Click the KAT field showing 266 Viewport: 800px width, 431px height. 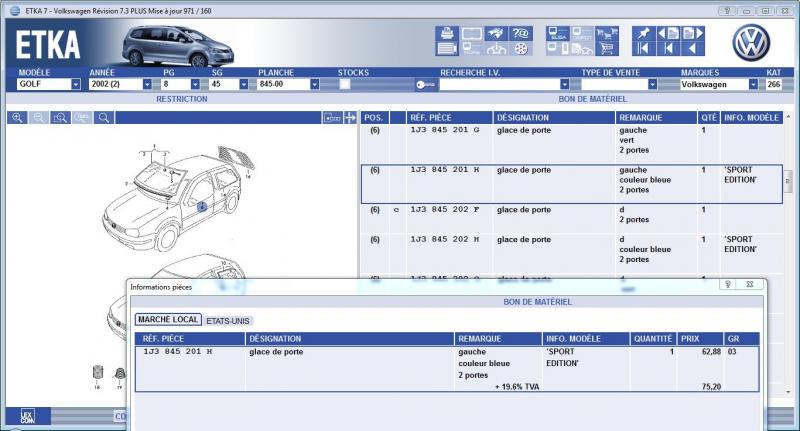pyautogui.click(x=773, y=84)
